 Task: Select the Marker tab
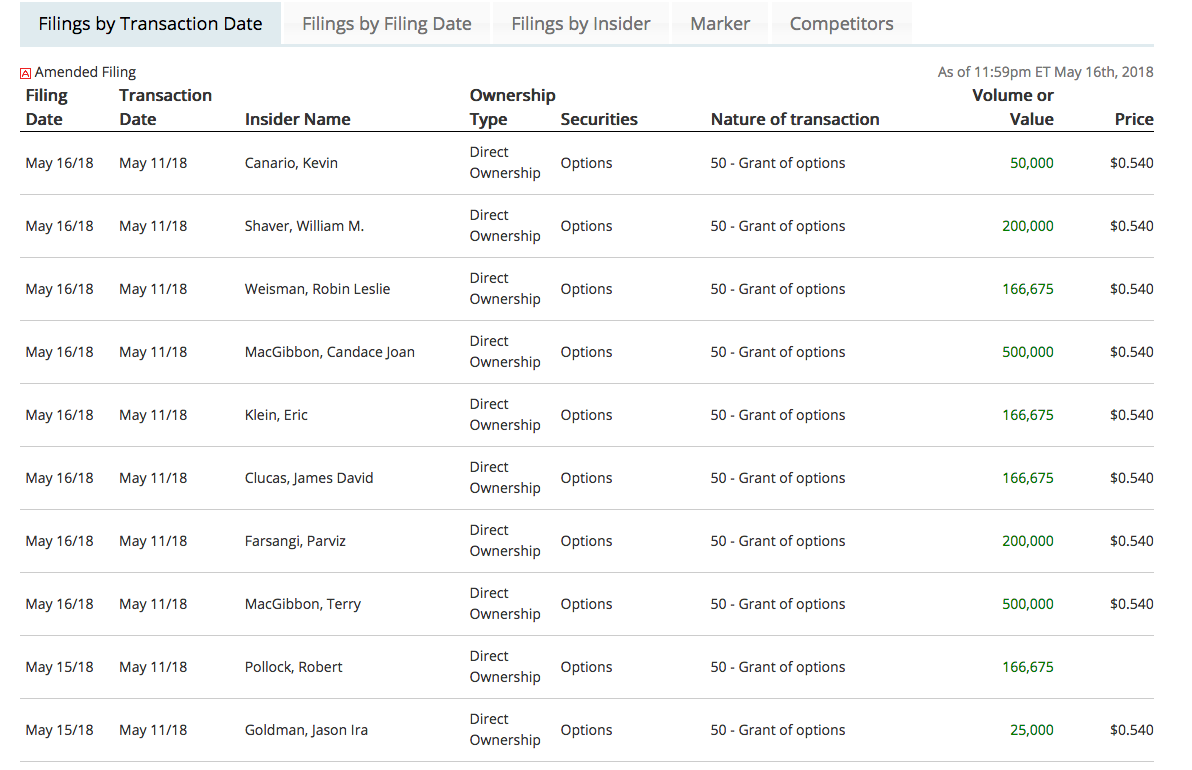[x=720, y=24]
